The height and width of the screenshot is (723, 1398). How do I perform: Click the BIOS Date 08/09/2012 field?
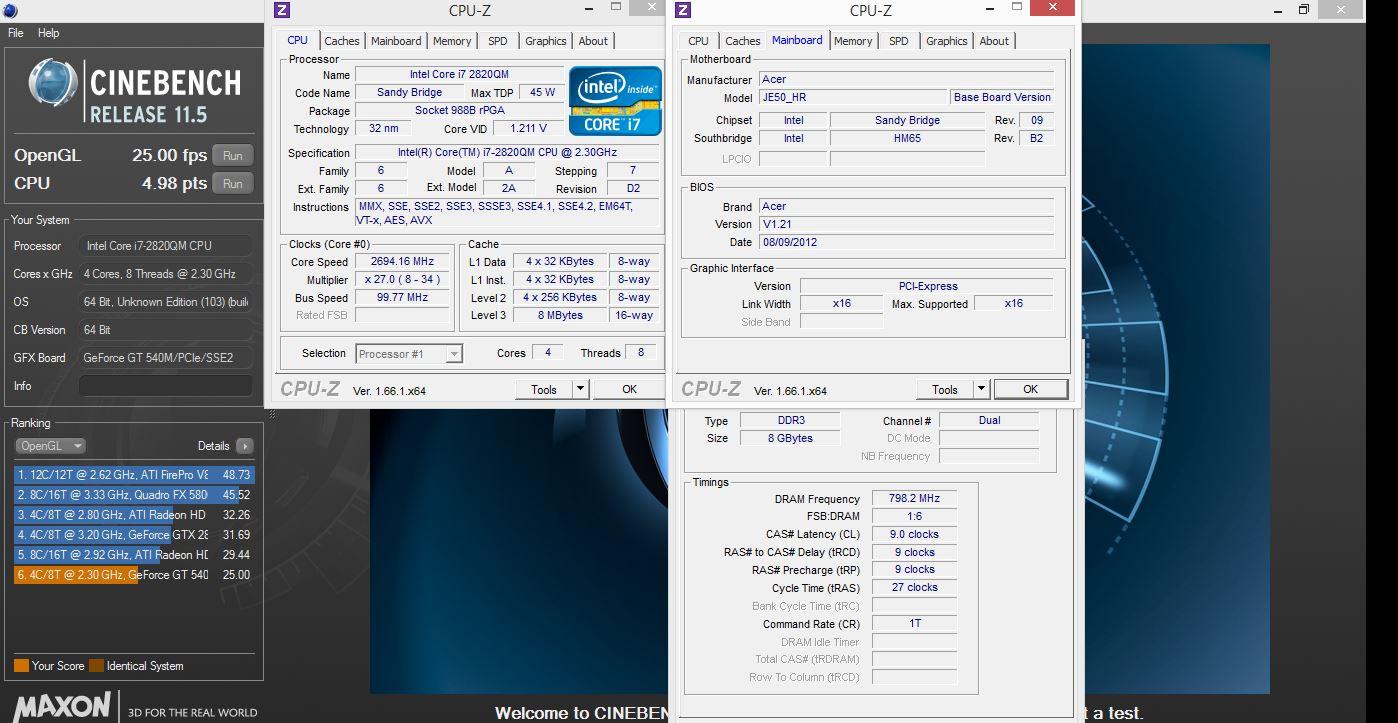coord(906,242)
